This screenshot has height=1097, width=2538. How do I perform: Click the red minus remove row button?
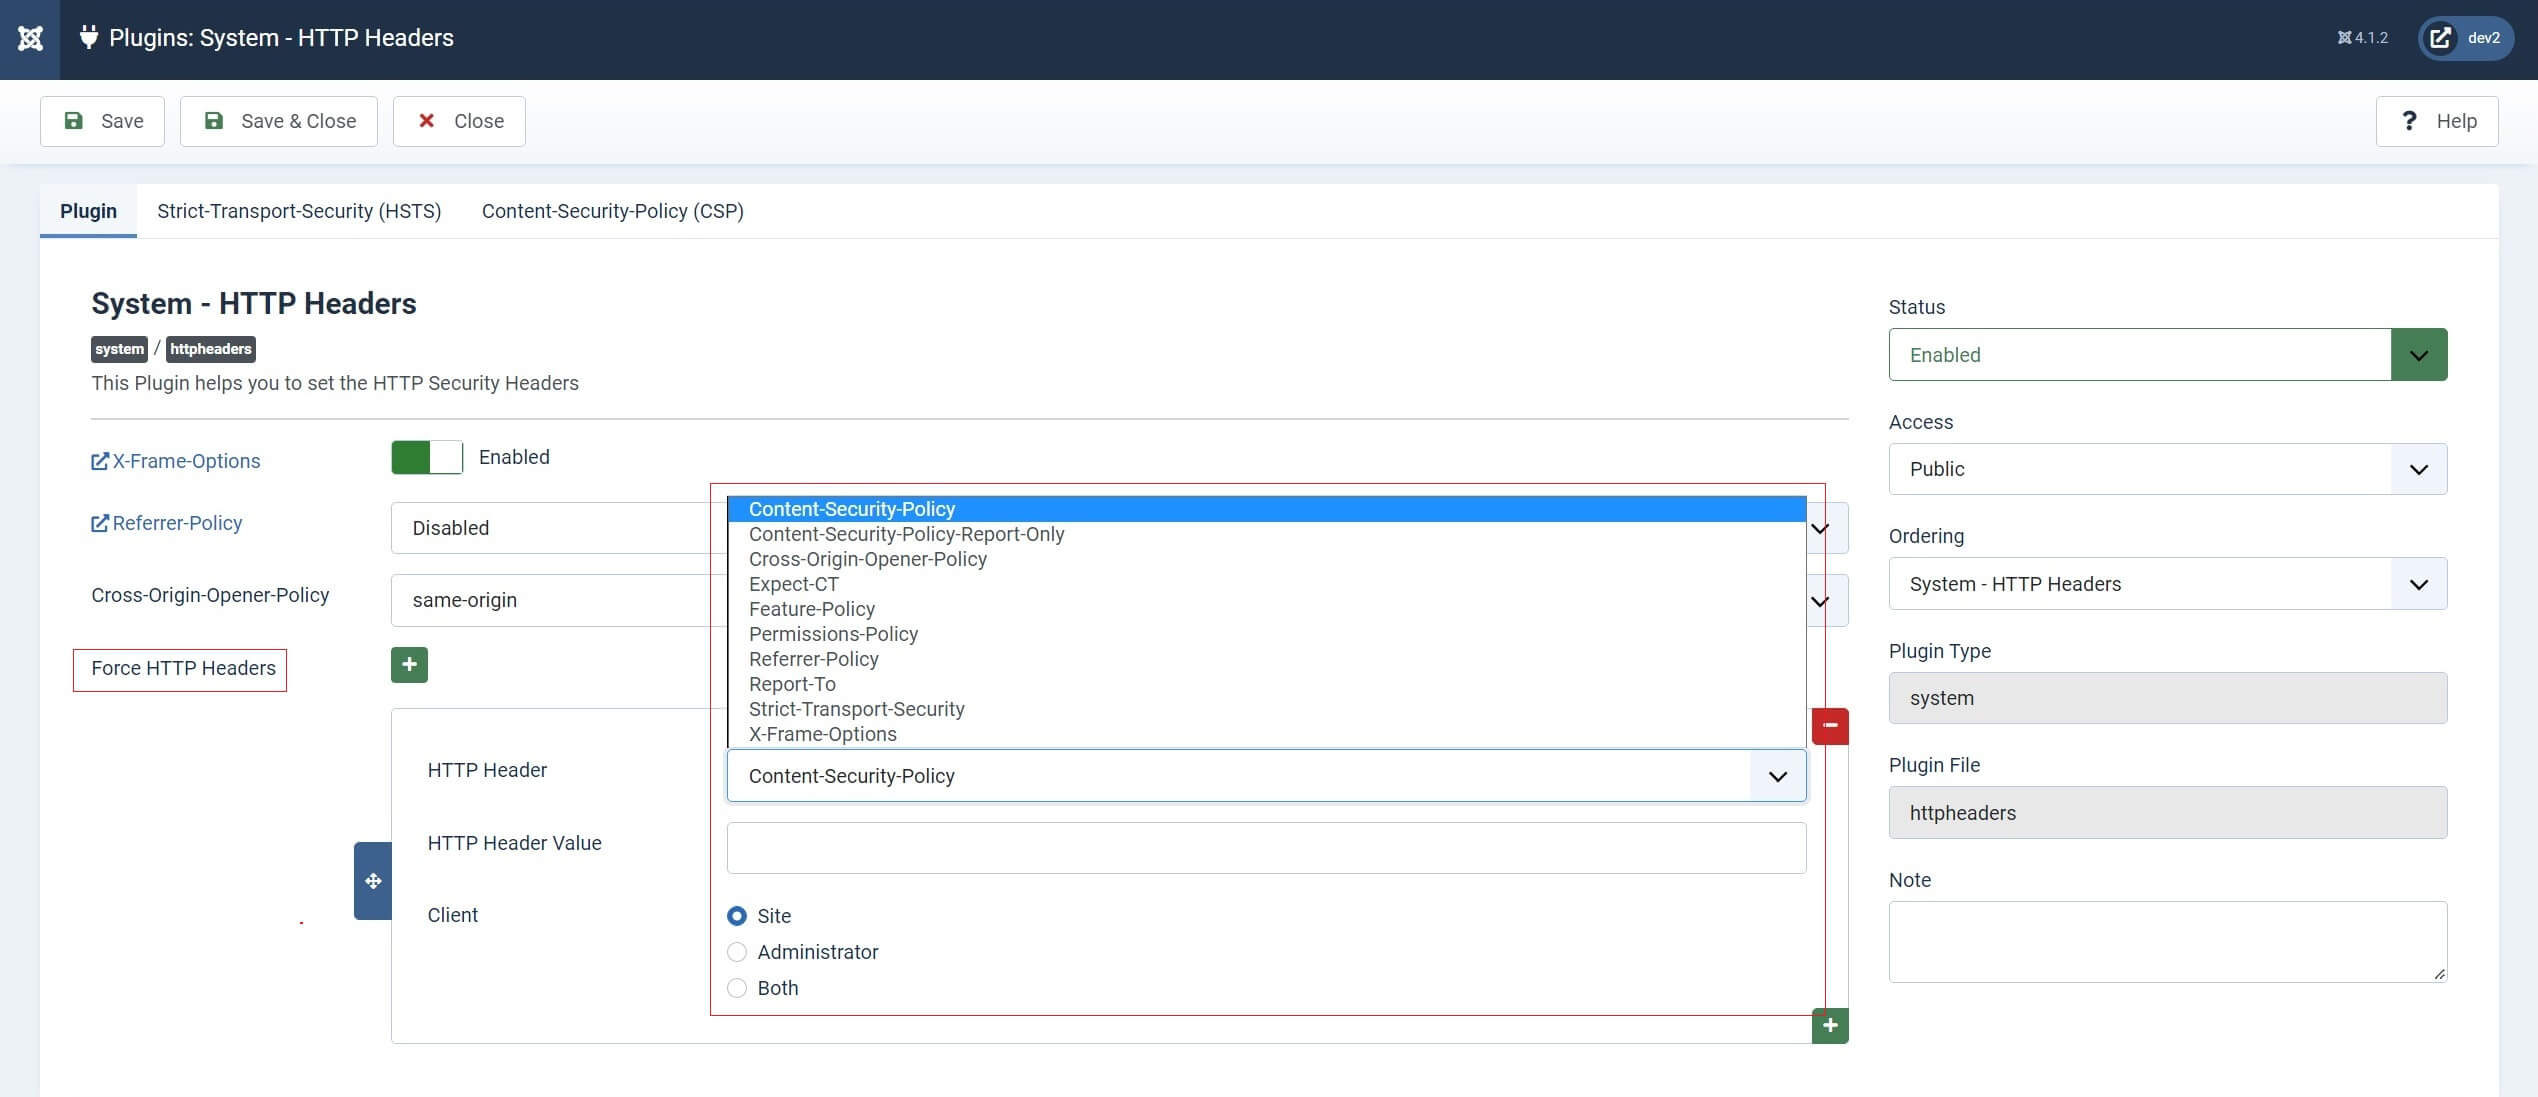pyautogui.click(x=1829, y=725)
